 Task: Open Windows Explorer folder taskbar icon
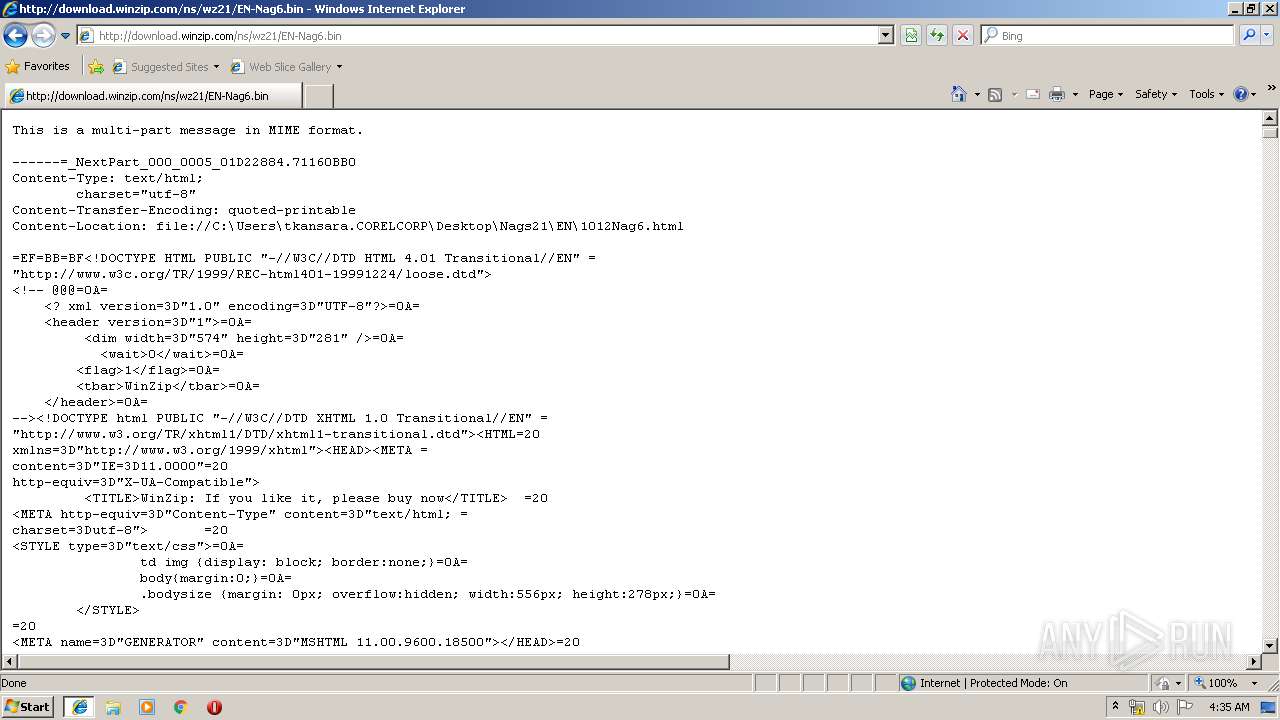(x=113, y=707)
